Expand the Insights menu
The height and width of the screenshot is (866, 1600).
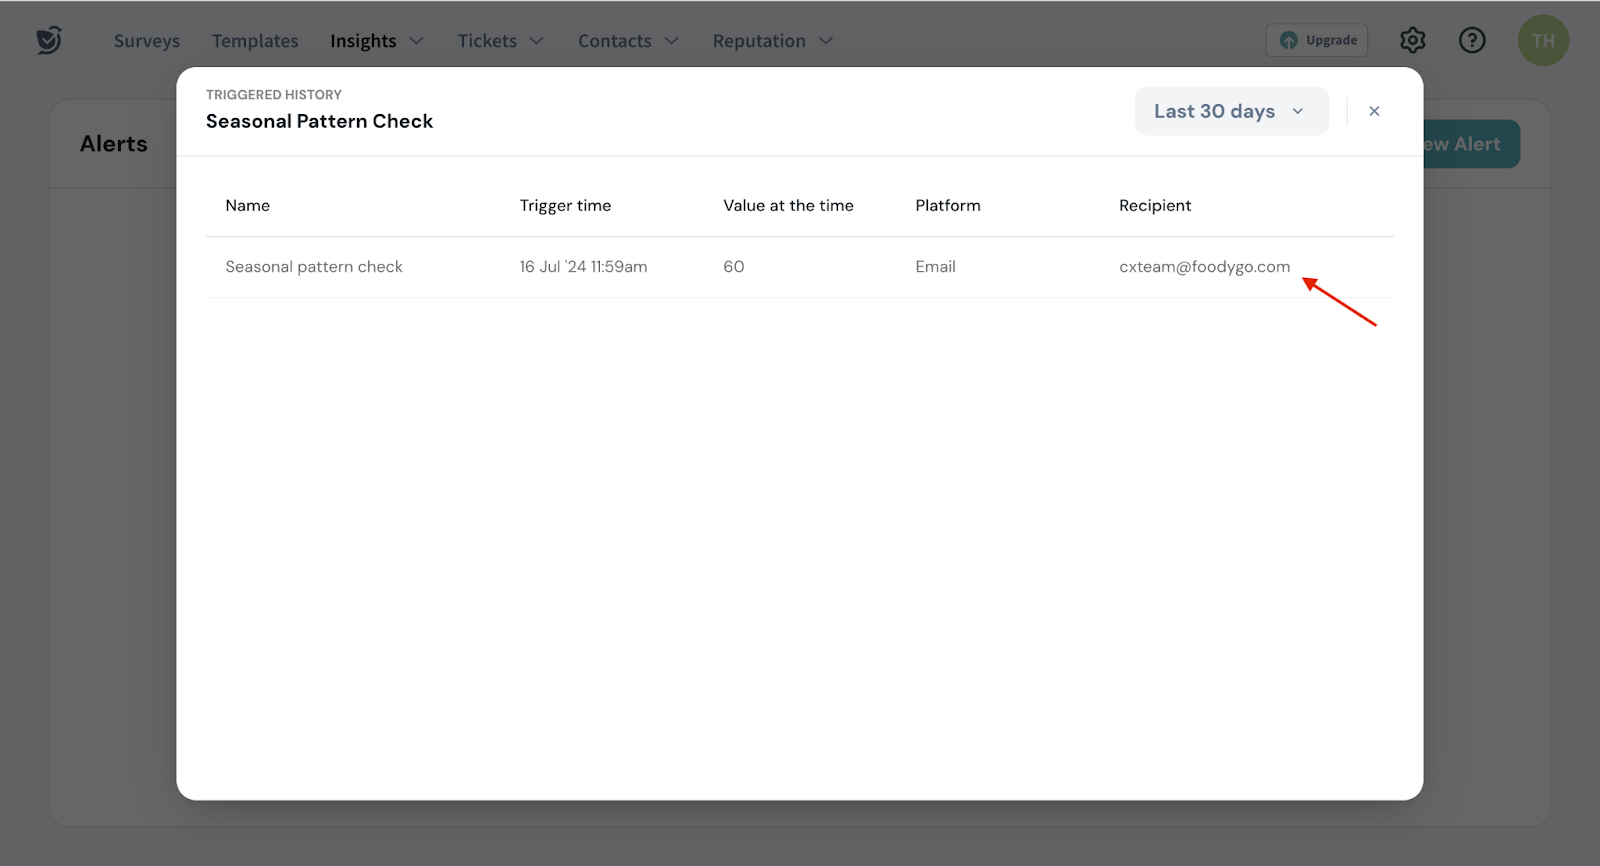[x=376, y=41]
